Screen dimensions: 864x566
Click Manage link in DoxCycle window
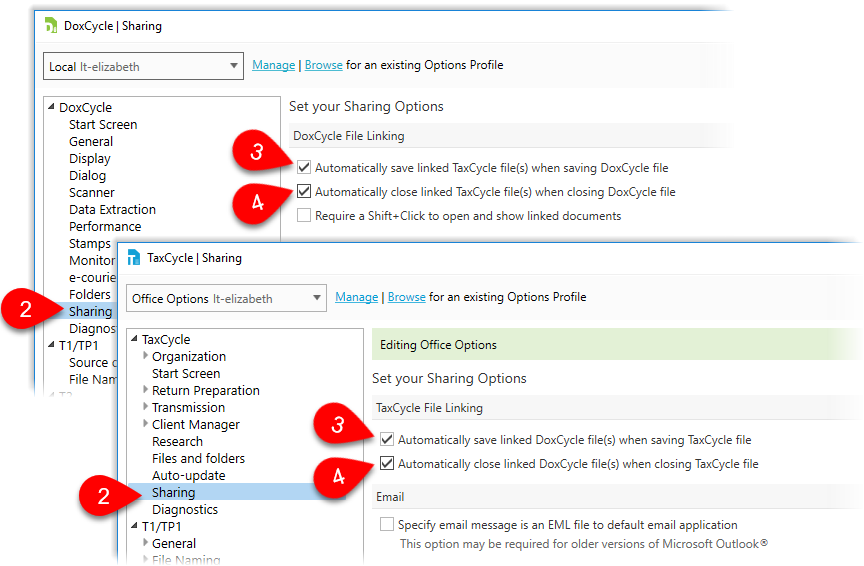(273, 65)
